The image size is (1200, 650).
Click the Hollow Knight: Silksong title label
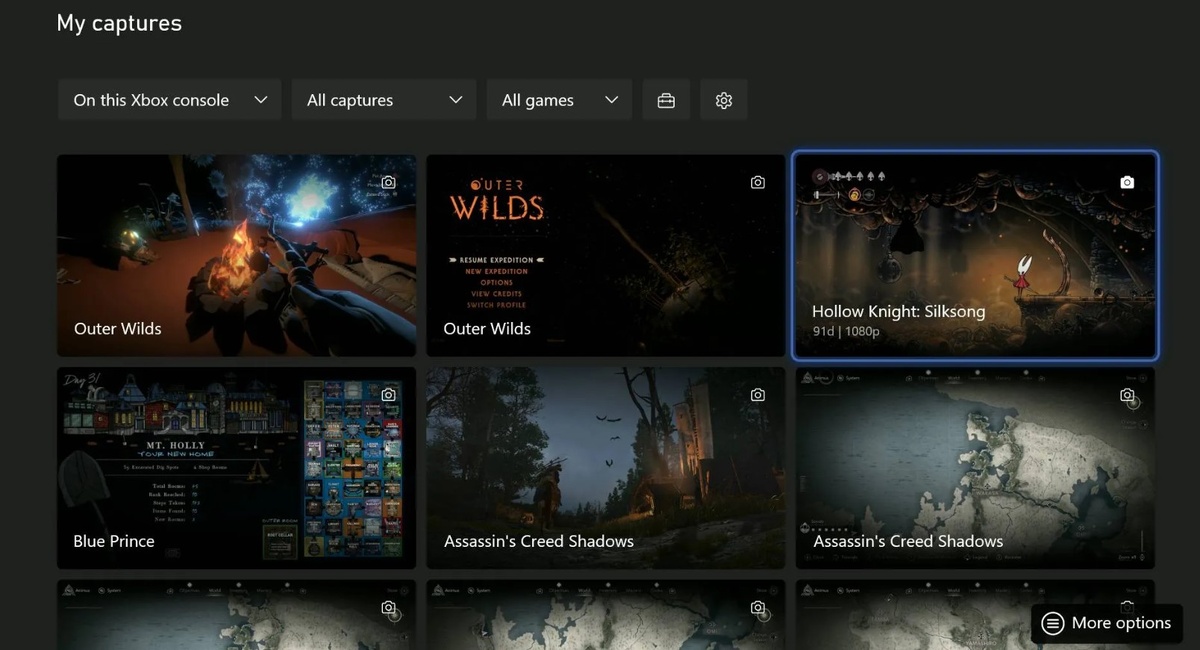point(898,311)
